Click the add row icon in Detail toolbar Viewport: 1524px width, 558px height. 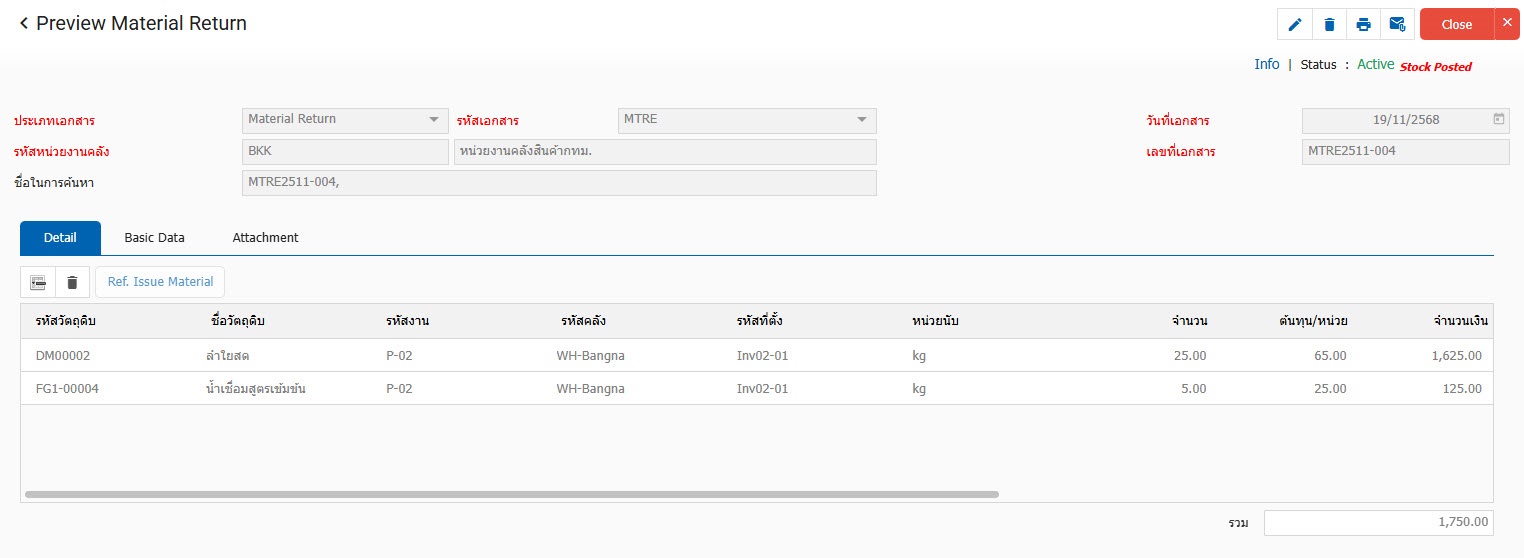point(38,282)
